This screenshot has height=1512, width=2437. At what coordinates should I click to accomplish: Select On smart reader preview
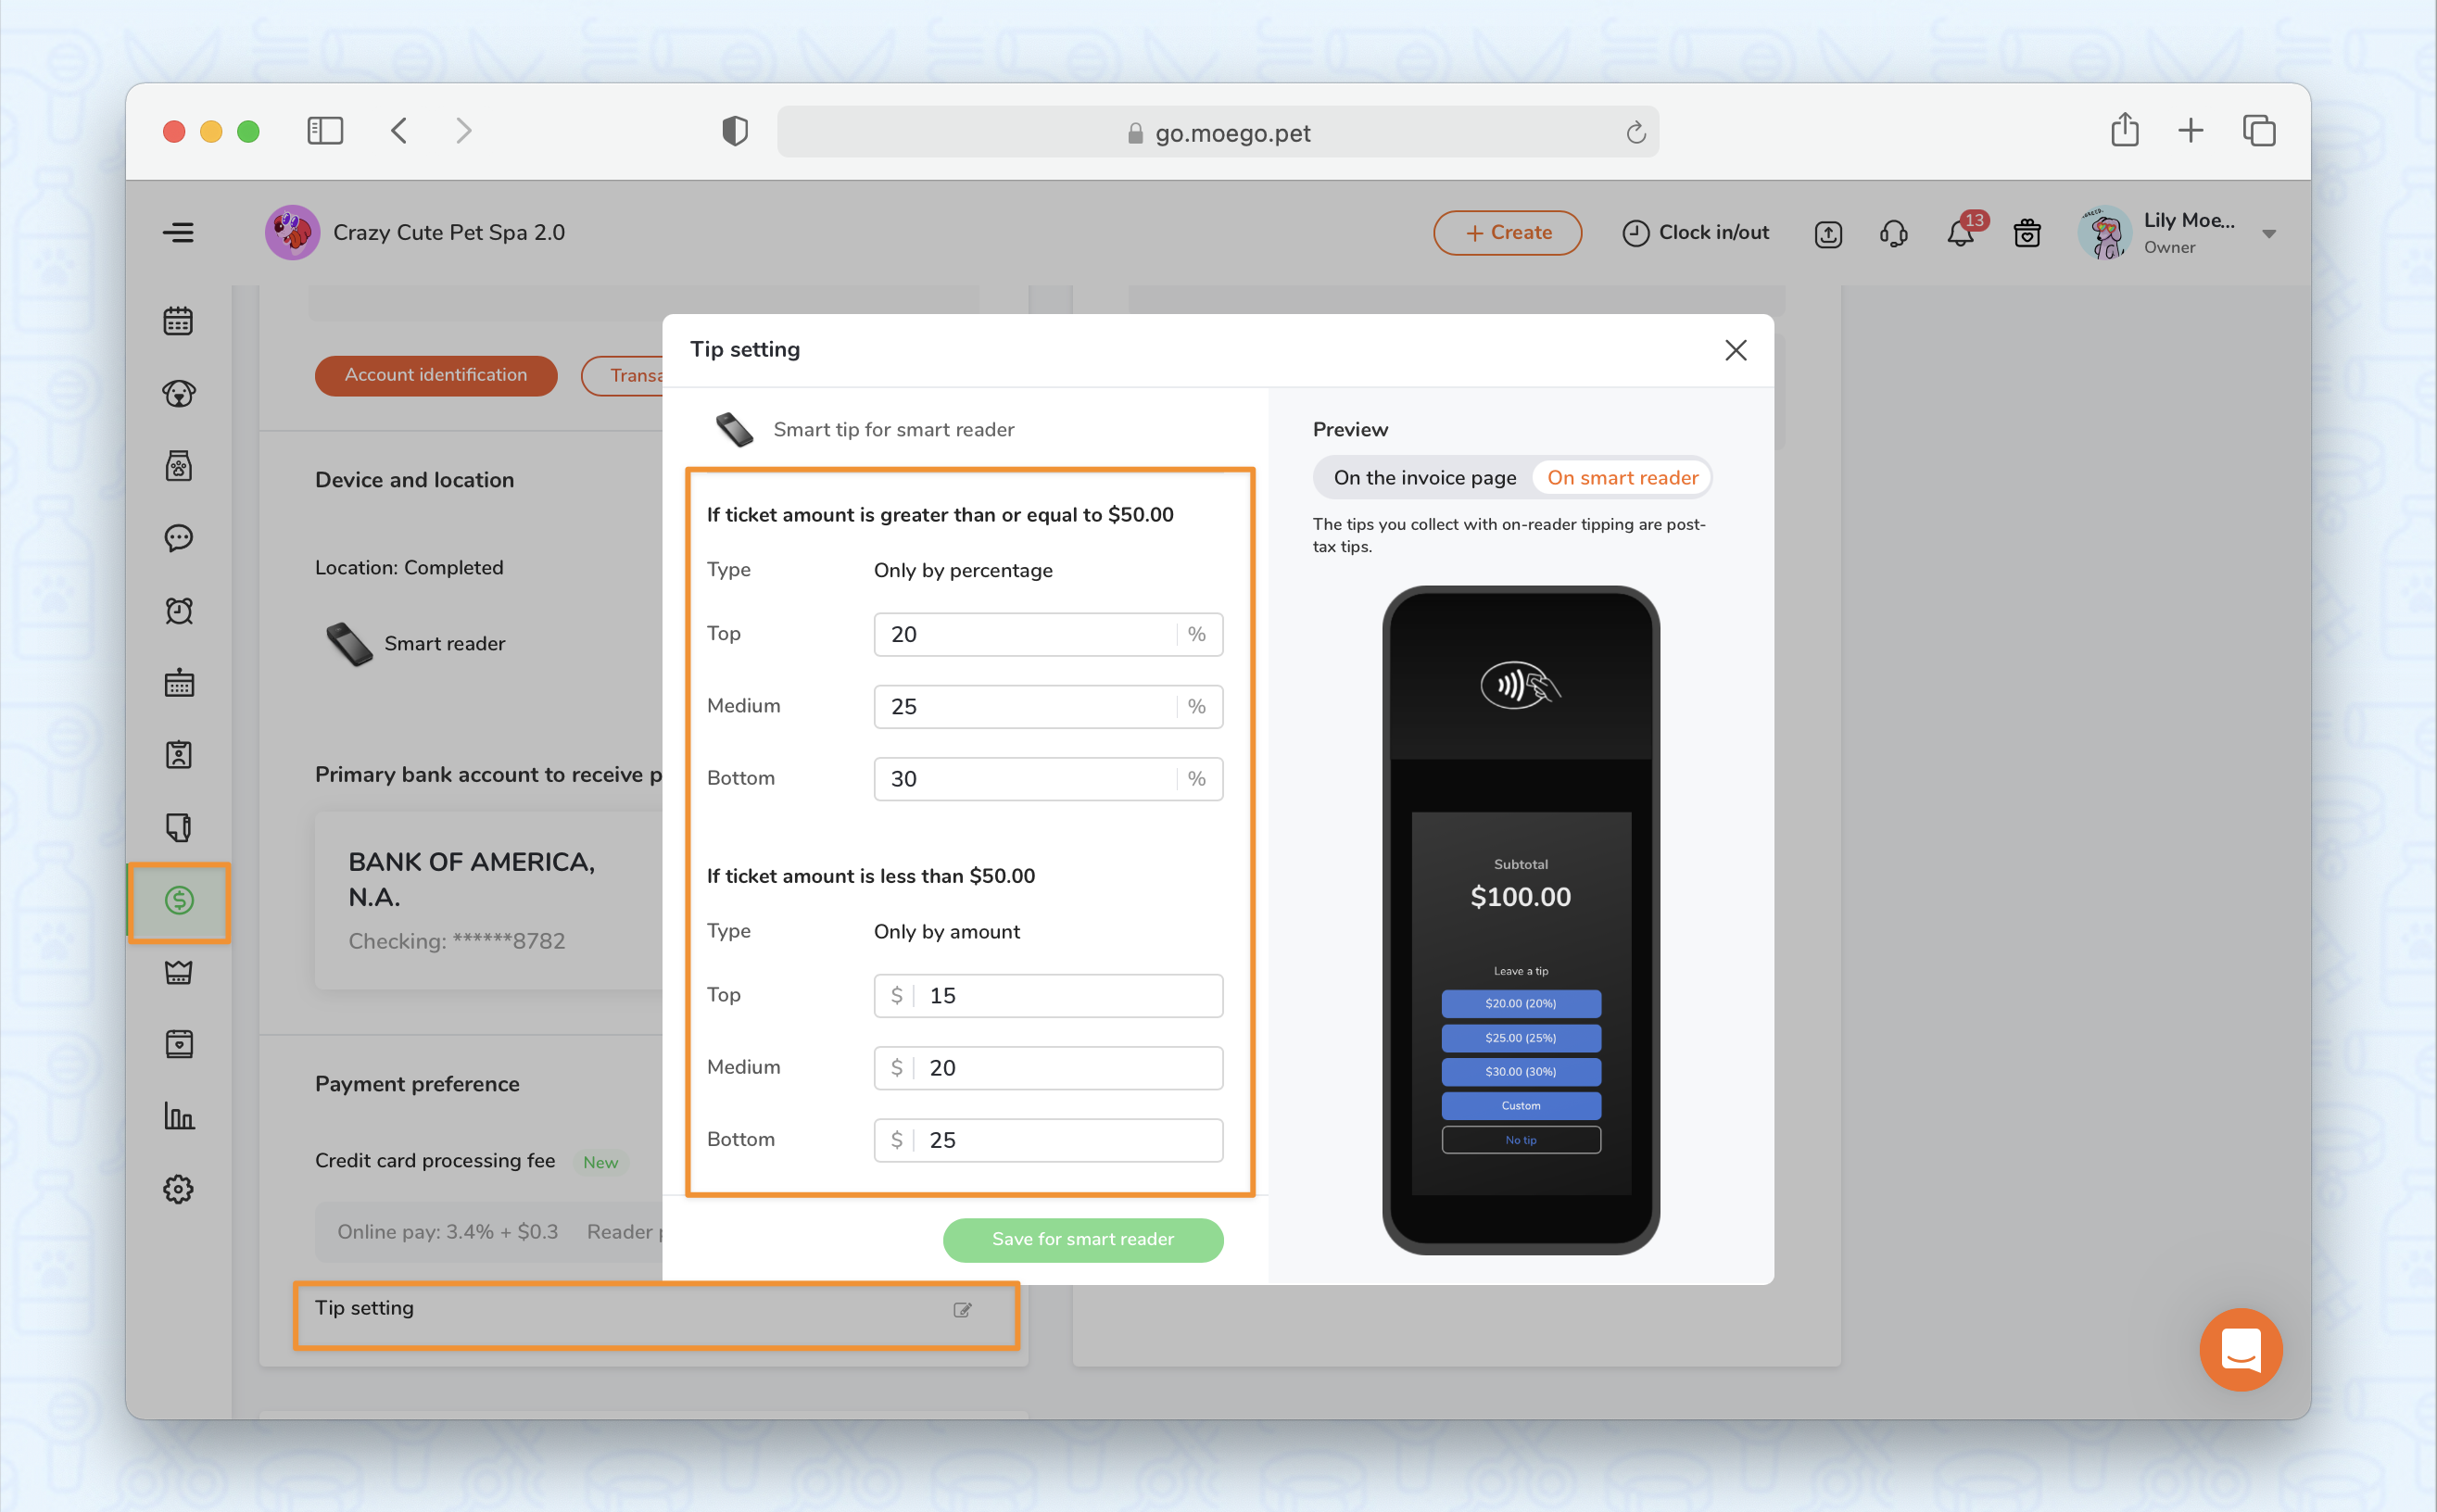[x=1622, y=478]
